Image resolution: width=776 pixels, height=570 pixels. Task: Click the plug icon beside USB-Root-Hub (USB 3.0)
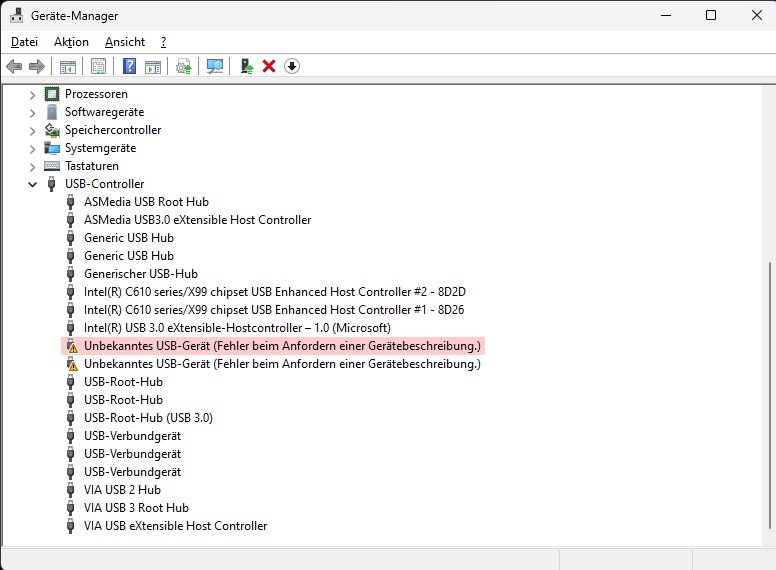pyautogui.click(x=71, y=418)
